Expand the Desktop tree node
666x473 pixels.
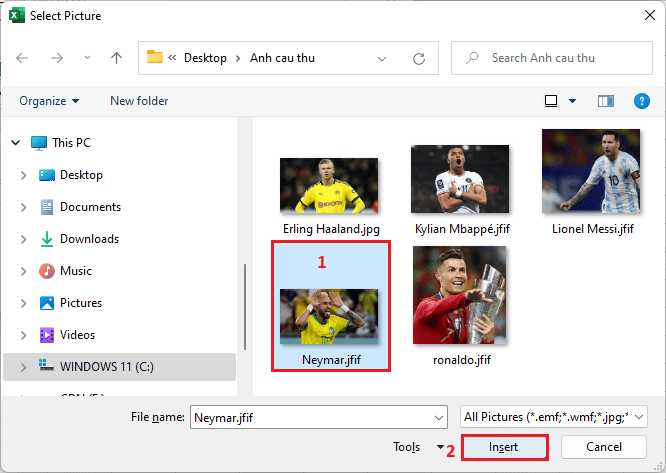[x=23, y=175]
